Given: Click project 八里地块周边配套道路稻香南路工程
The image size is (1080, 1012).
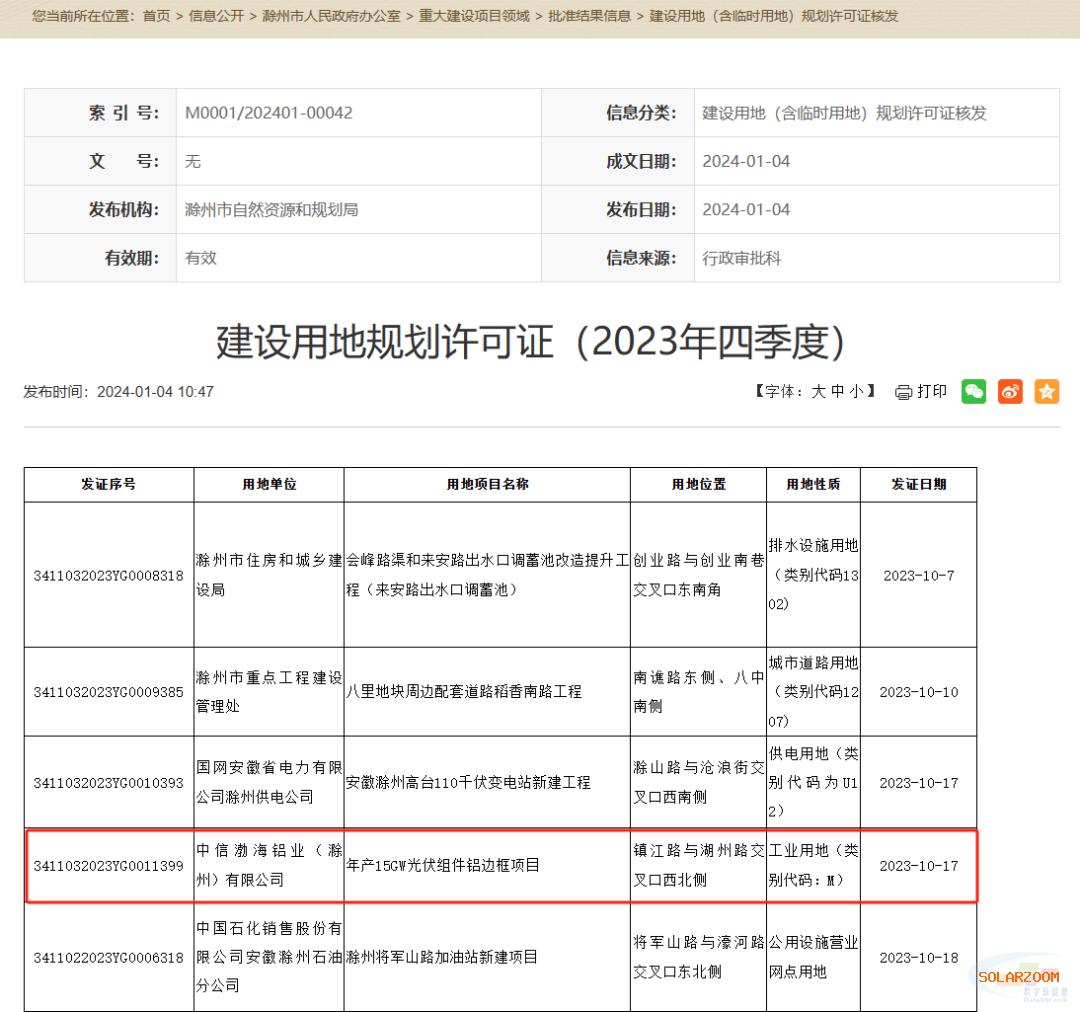Looking at the screenshot, I should point(464,692).
